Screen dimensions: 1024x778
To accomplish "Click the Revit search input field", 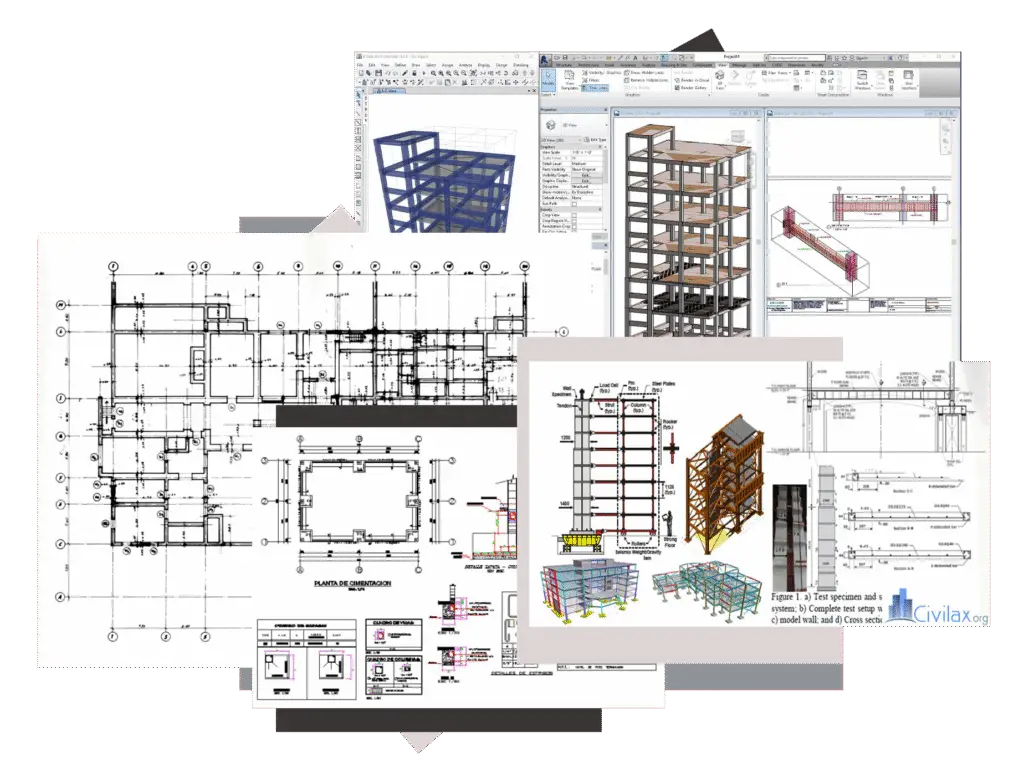I will pos(796,58).
